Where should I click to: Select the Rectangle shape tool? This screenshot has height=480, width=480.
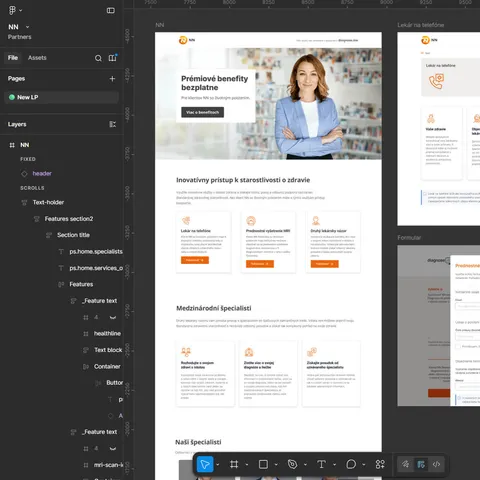point(263,464)
